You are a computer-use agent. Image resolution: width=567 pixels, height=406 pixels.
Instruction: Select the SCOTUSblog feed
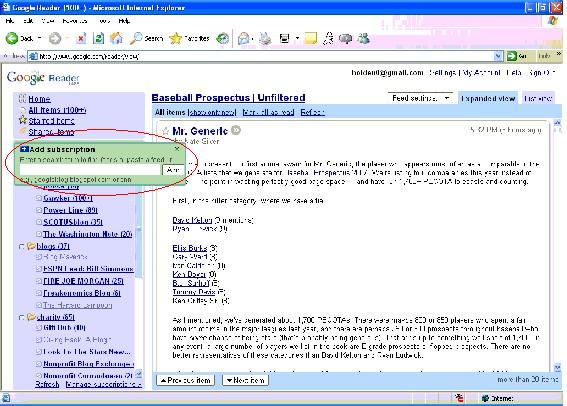pos(73,222)
